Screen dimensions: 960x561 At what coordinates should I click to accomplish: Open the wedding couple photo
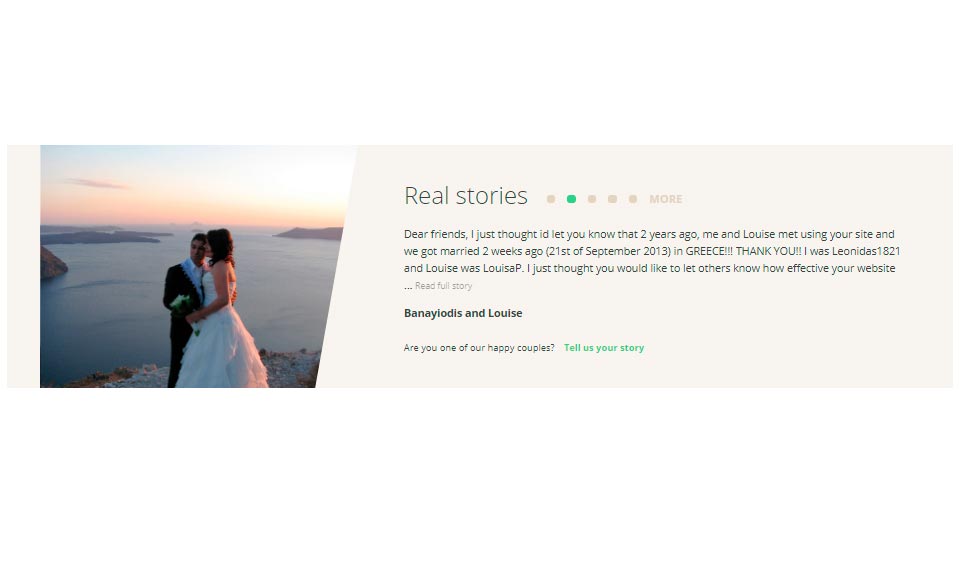[x=193, y=266]
